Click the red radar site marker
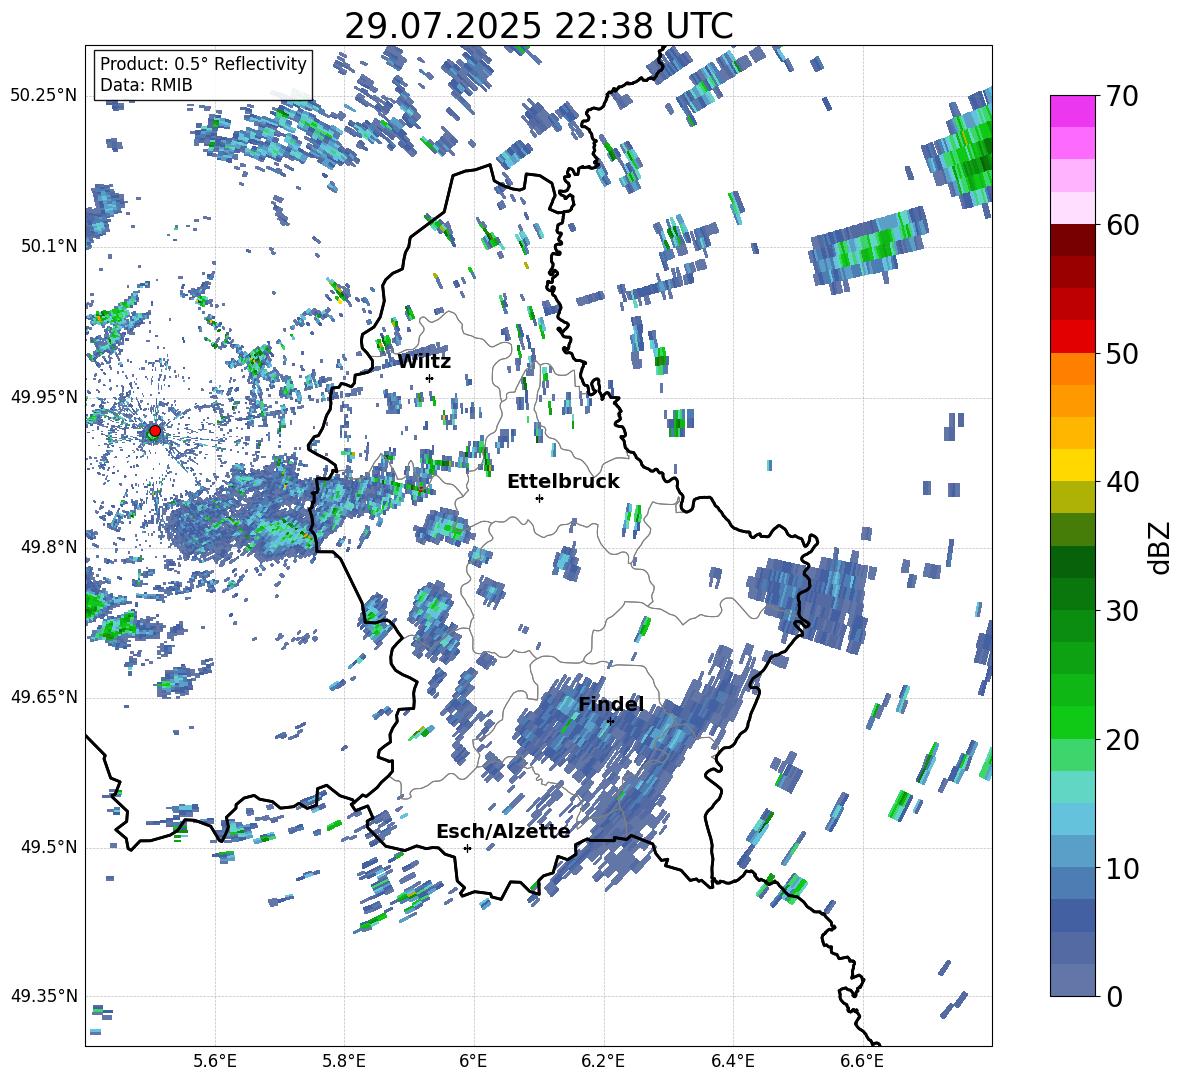The width and height of the screenshot is (1184, 1081). 154,431
